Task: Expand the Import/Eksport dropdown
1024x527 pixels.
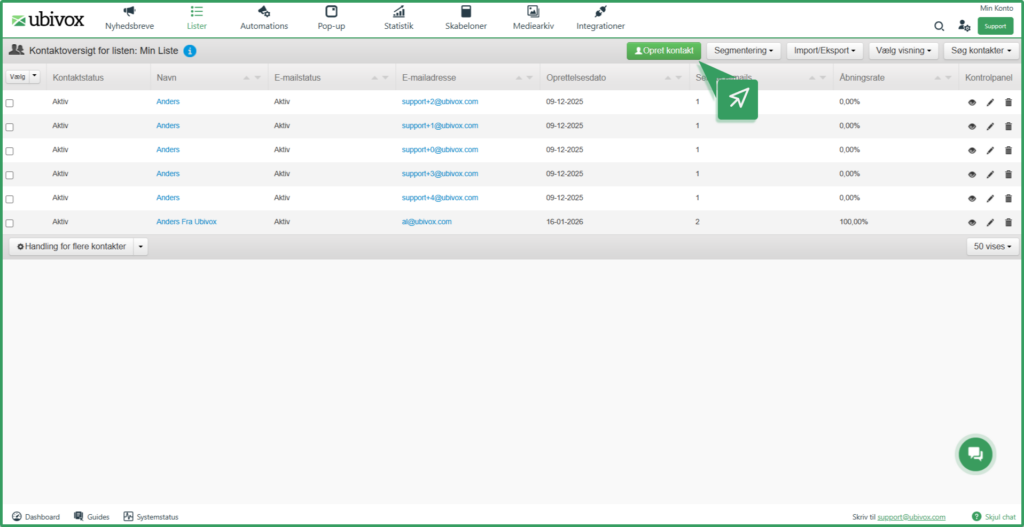Action: click(x=825, y=51)
